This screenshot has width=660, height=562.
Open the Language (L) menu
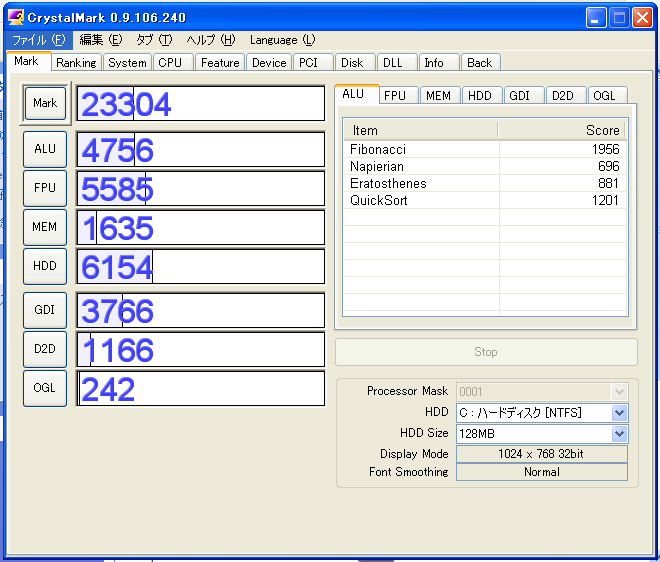[282, 40]
